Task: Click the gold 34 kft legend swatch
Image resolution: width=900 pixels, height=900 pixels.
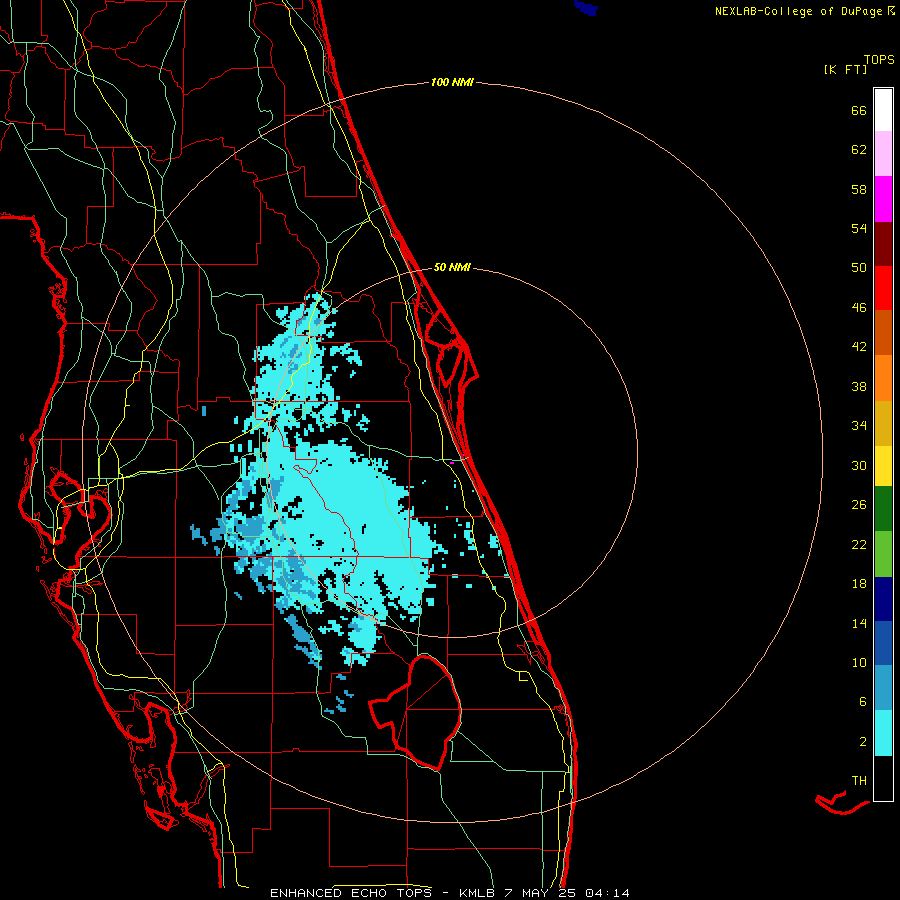Action: click(883, 424)
